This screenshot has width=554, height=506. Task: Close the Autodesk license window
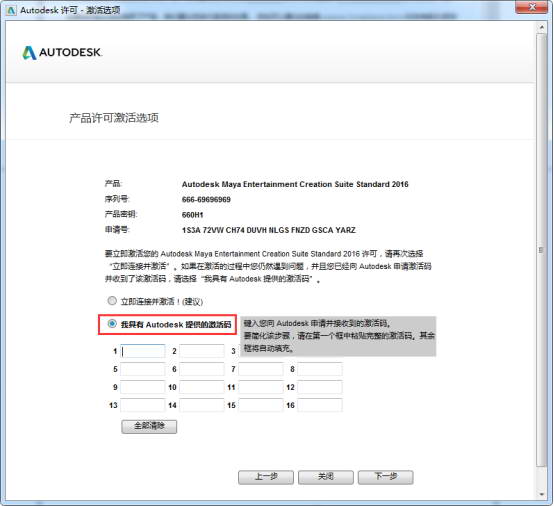click(x=532, y=7)
